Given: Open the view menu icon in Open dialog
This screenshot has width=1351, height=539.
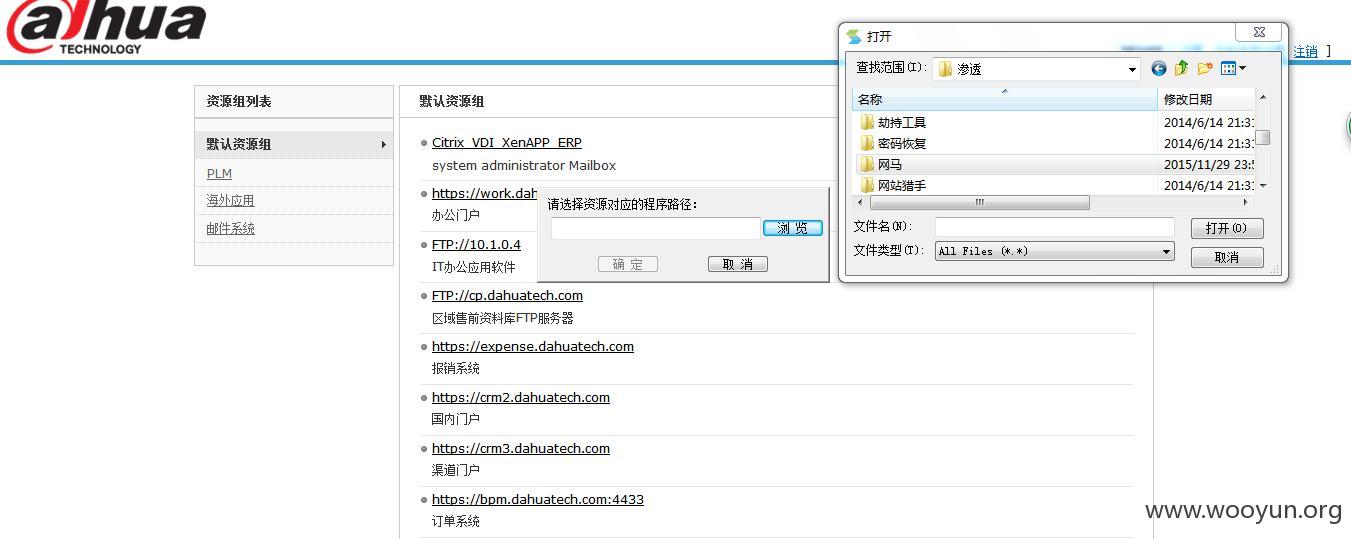Looking at the screenshot, I should tap(1233, 68).
